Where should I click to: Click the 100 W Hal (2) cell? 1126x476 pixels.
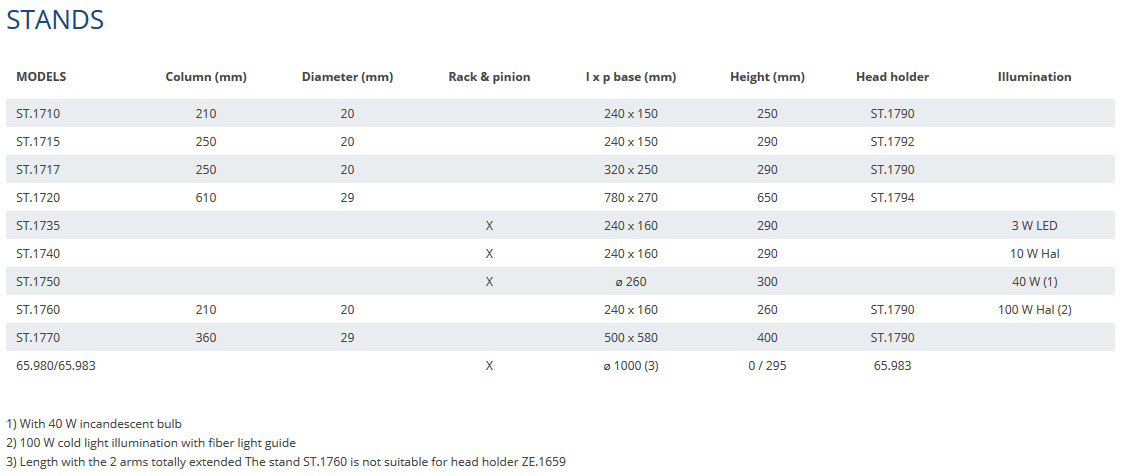pyautogui.click(x=1034, y=309)
